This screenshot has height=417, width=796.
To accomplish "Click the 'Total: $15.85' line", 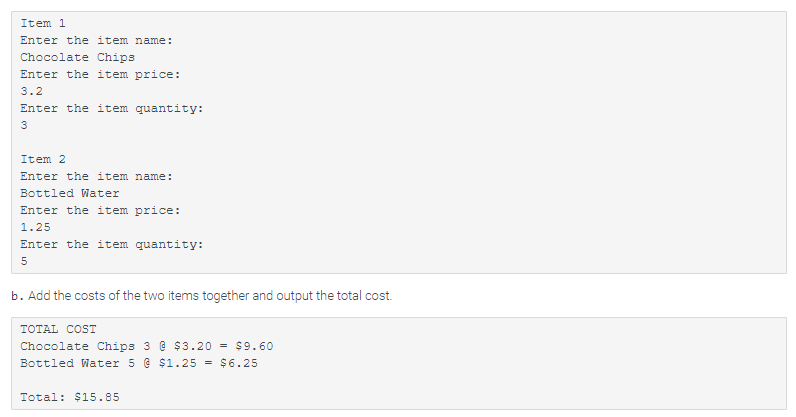I will pos(70,397).
